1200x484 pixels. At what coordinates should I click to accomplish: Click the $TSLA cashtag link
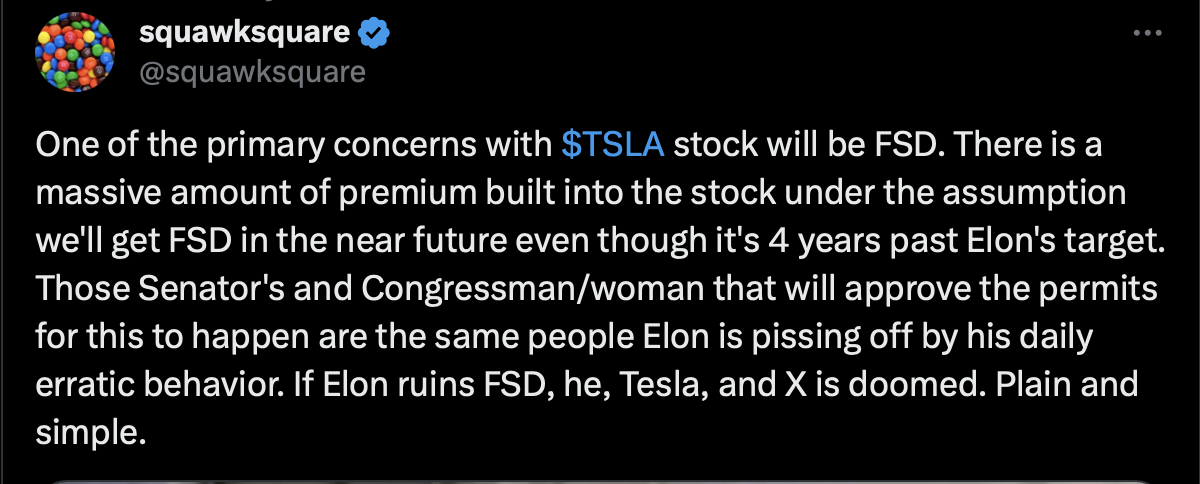click(613, 144)
